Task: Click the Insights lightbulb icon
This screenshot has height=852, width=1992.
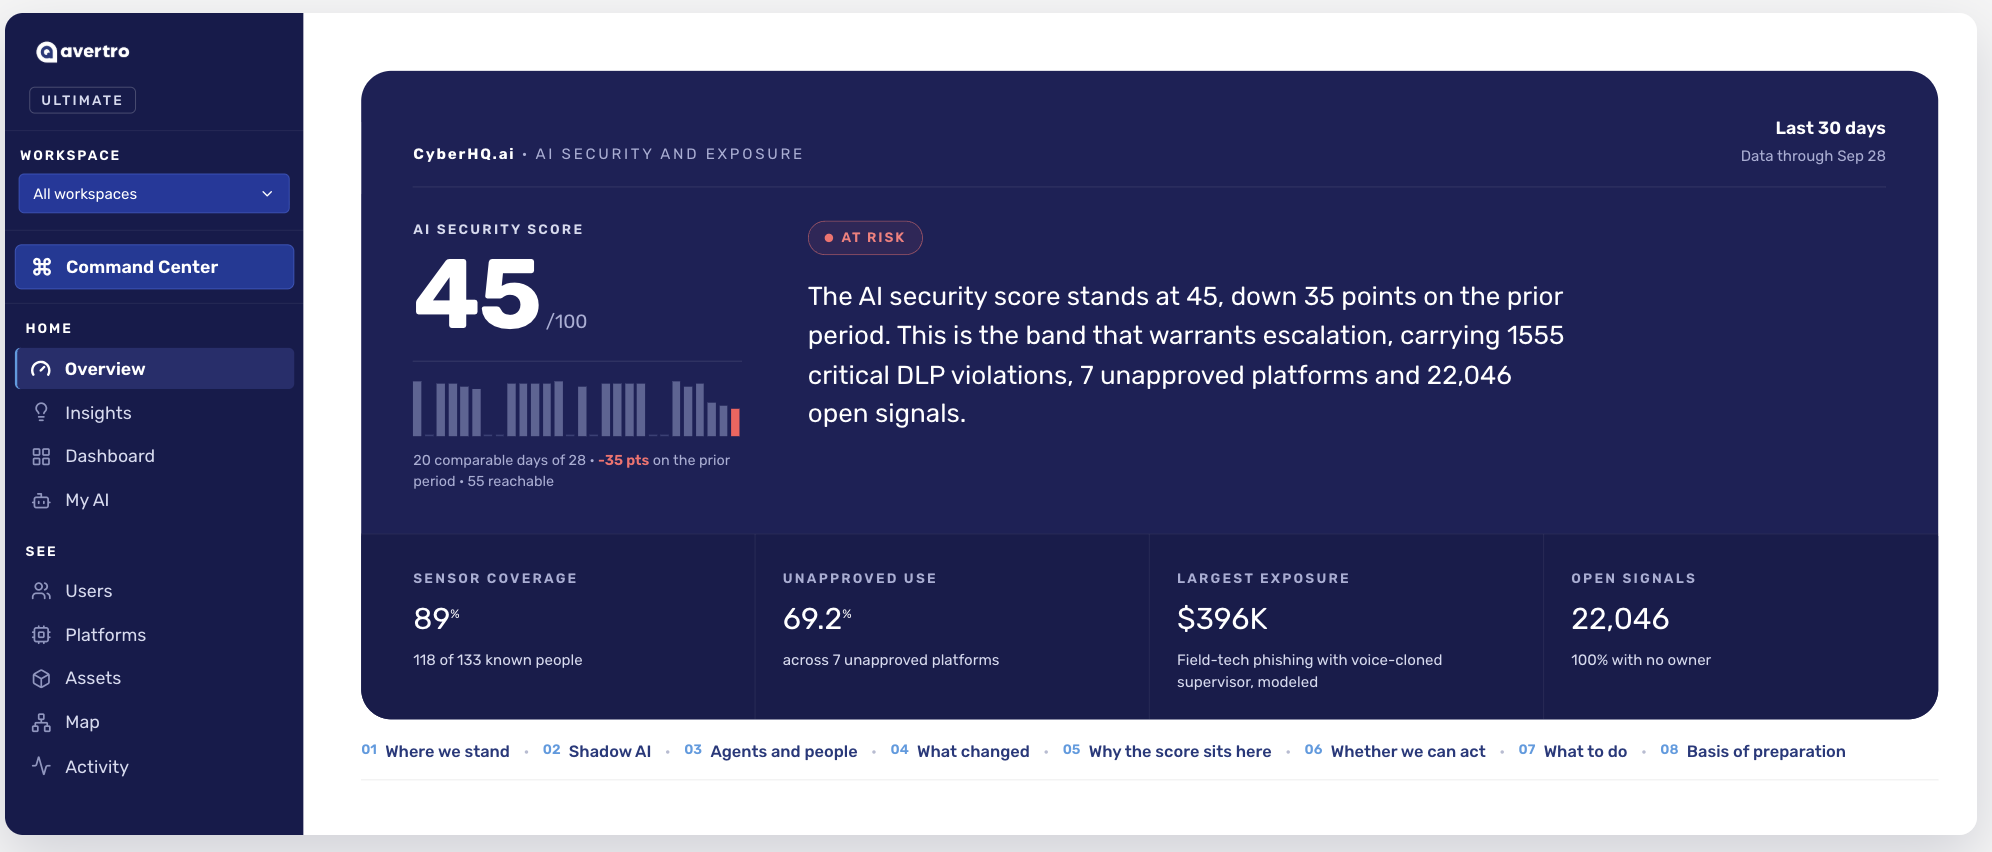Action: pos(41,412)
